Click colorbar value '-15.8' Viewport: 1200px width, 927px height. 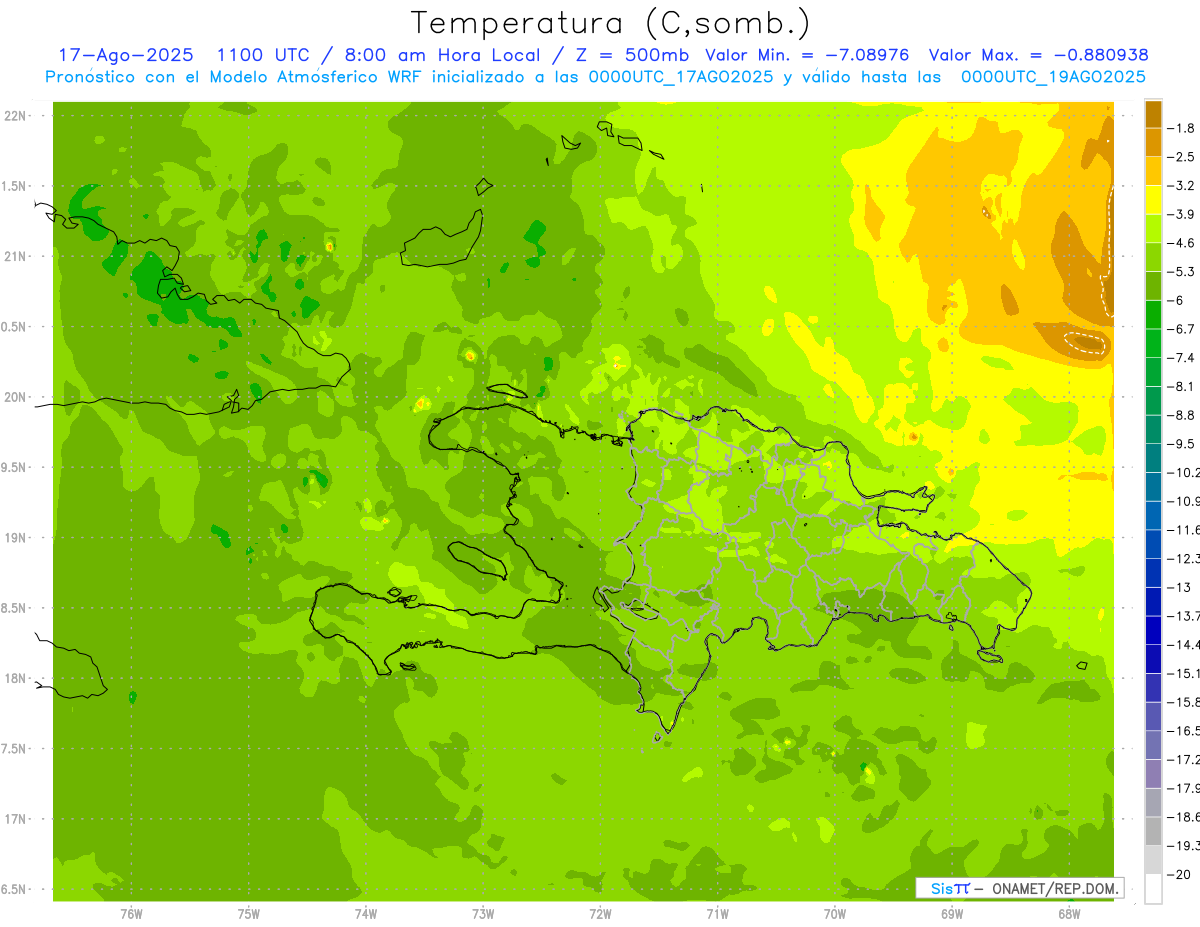1183,703
